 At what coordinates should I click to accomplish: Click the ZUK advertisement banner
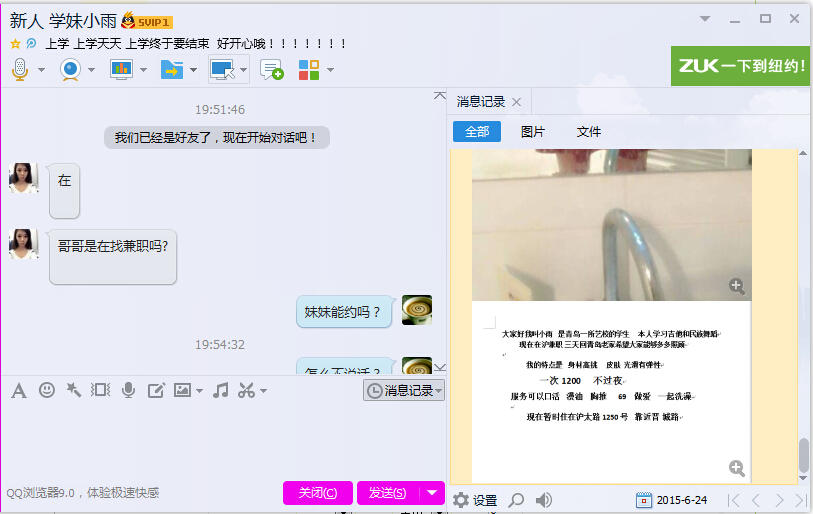coord(740,66)
